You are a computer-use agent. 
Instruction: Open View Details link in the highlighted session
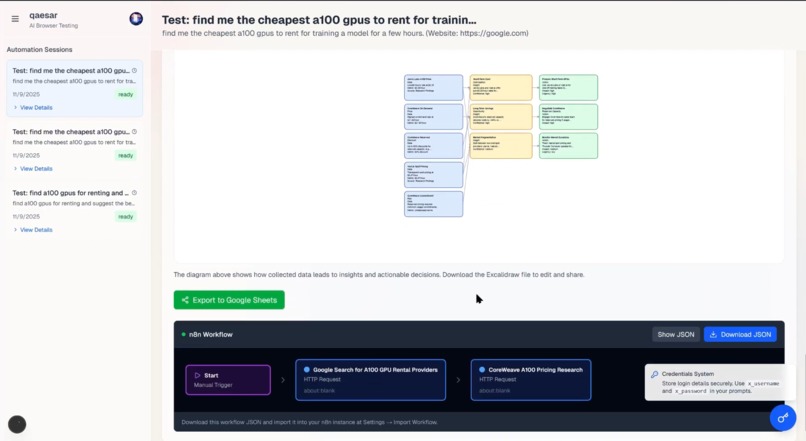[36, 107]
